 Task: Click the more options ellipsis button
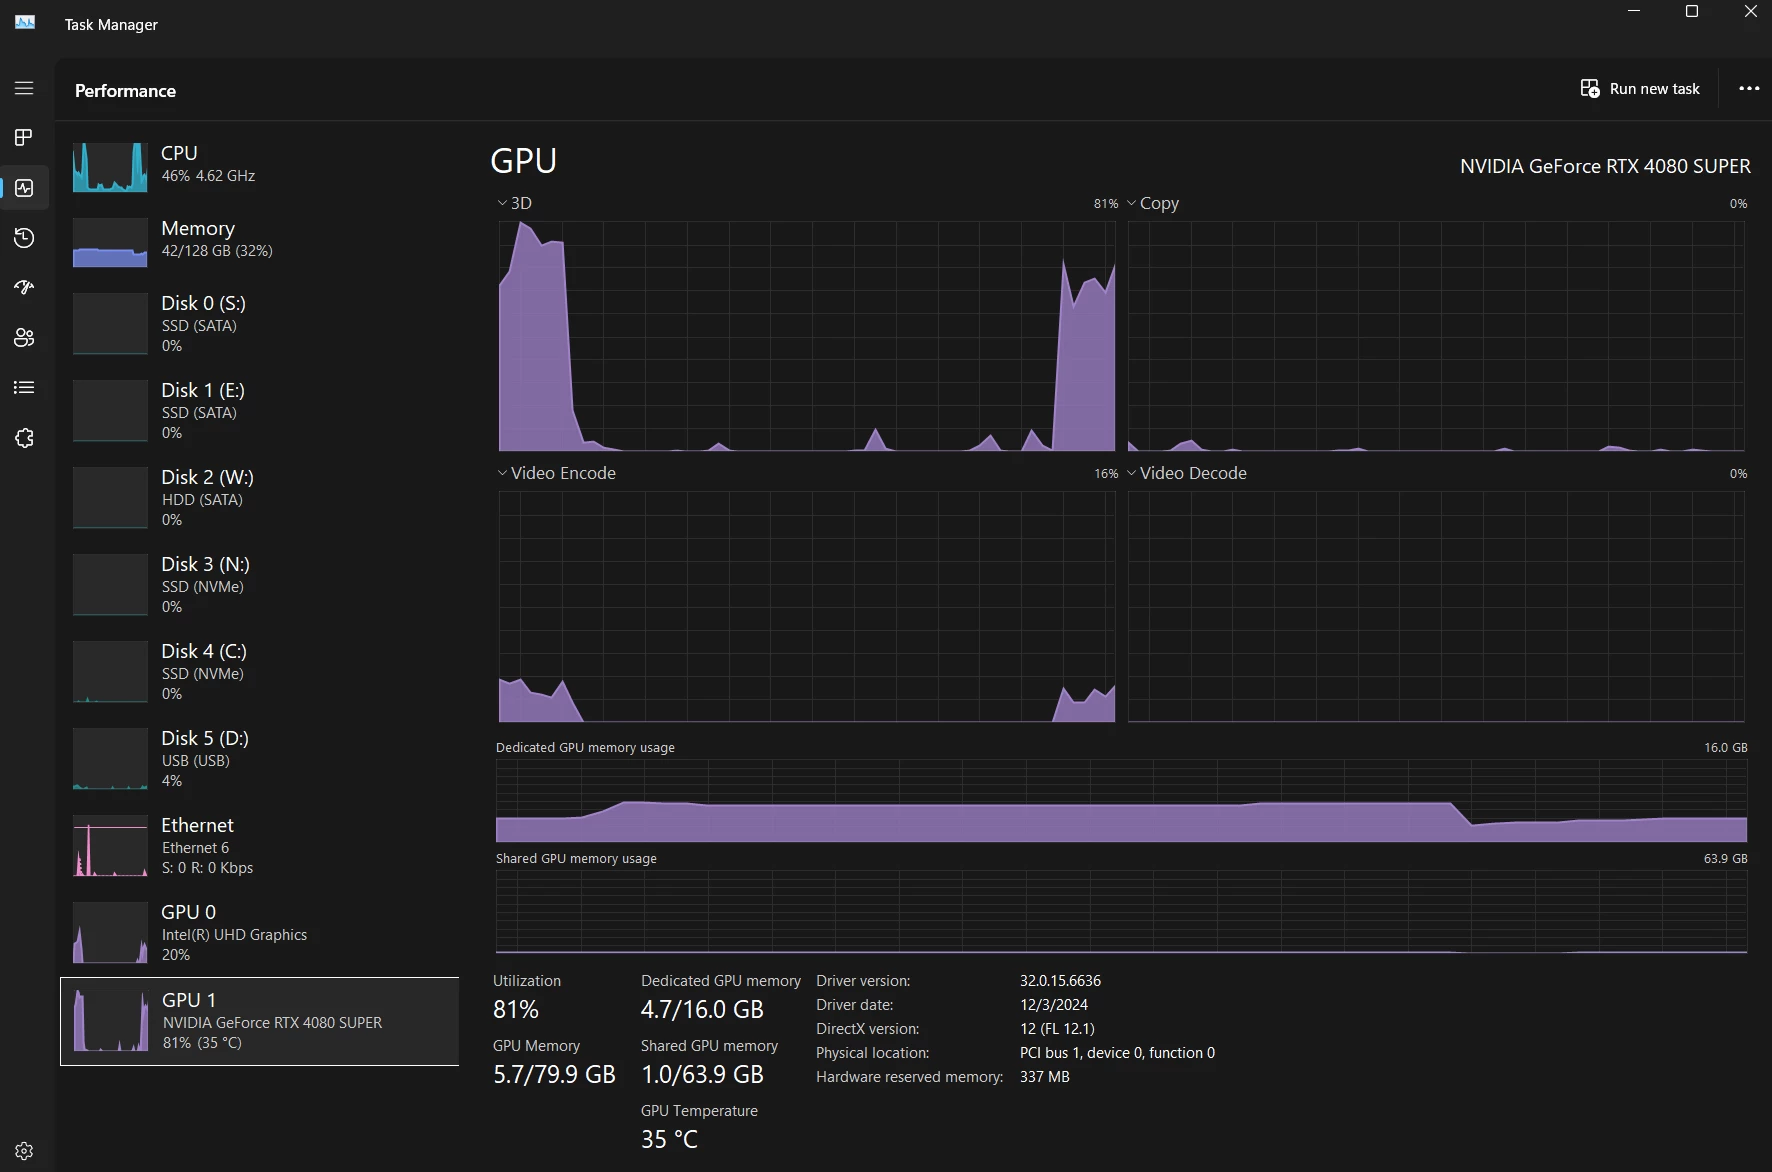[1749, 89]
